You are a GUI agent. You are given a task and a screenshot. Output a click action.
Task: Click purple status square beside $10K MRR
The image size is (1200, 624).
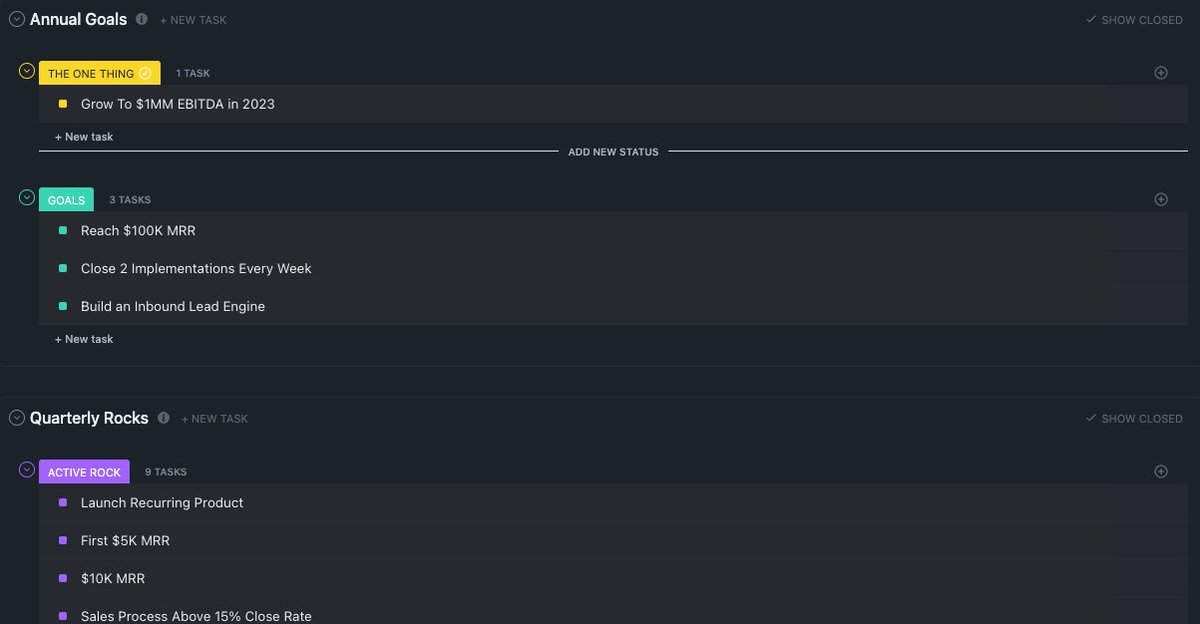coord(63,578)
